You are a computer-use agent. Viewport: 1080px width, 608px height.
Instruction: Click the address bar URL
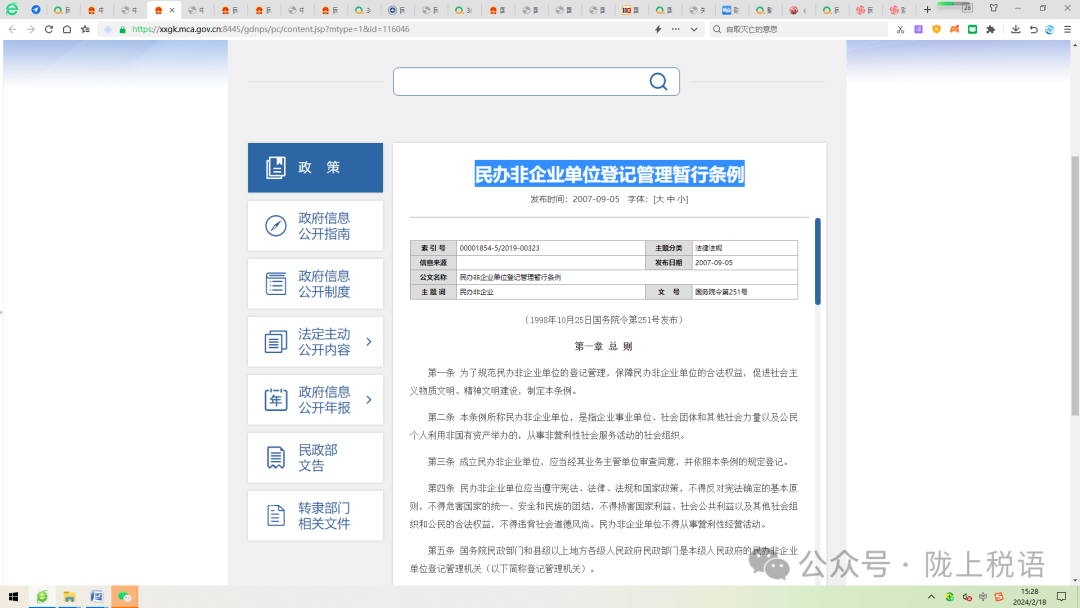(271, 29)
